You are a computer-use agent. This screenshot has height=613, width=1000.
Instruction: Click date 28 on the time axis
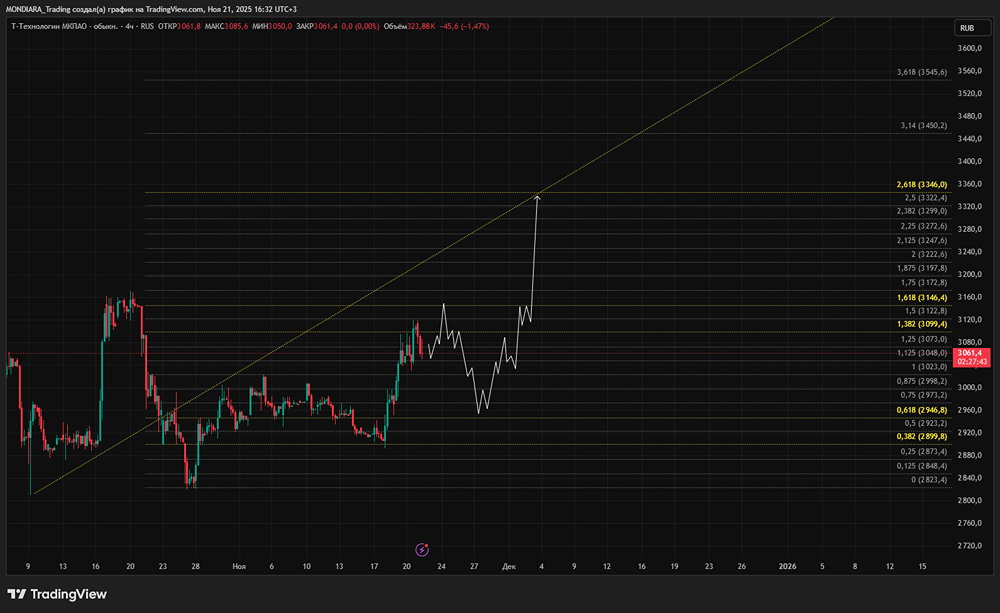pos(196,566)
